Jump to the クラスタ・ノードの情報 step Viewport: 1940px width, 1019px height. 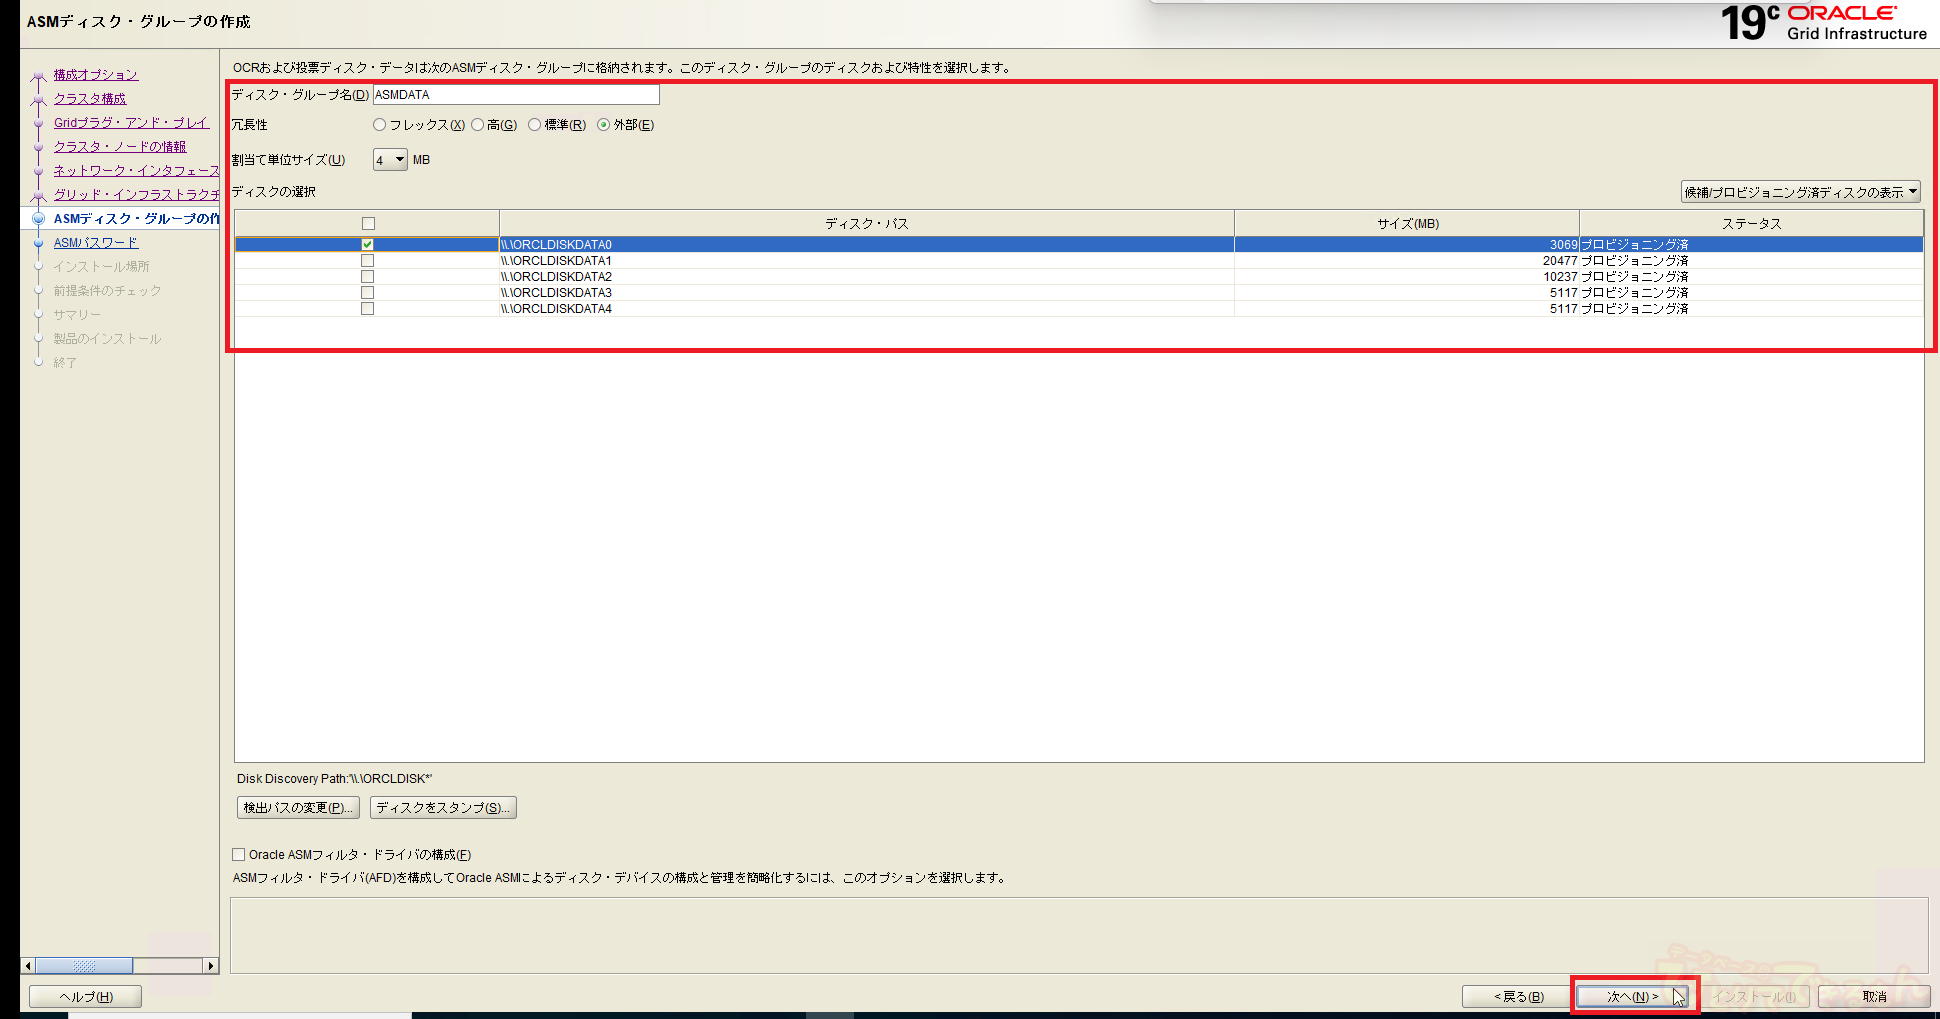pyautogui.click(x=120, y=147)
